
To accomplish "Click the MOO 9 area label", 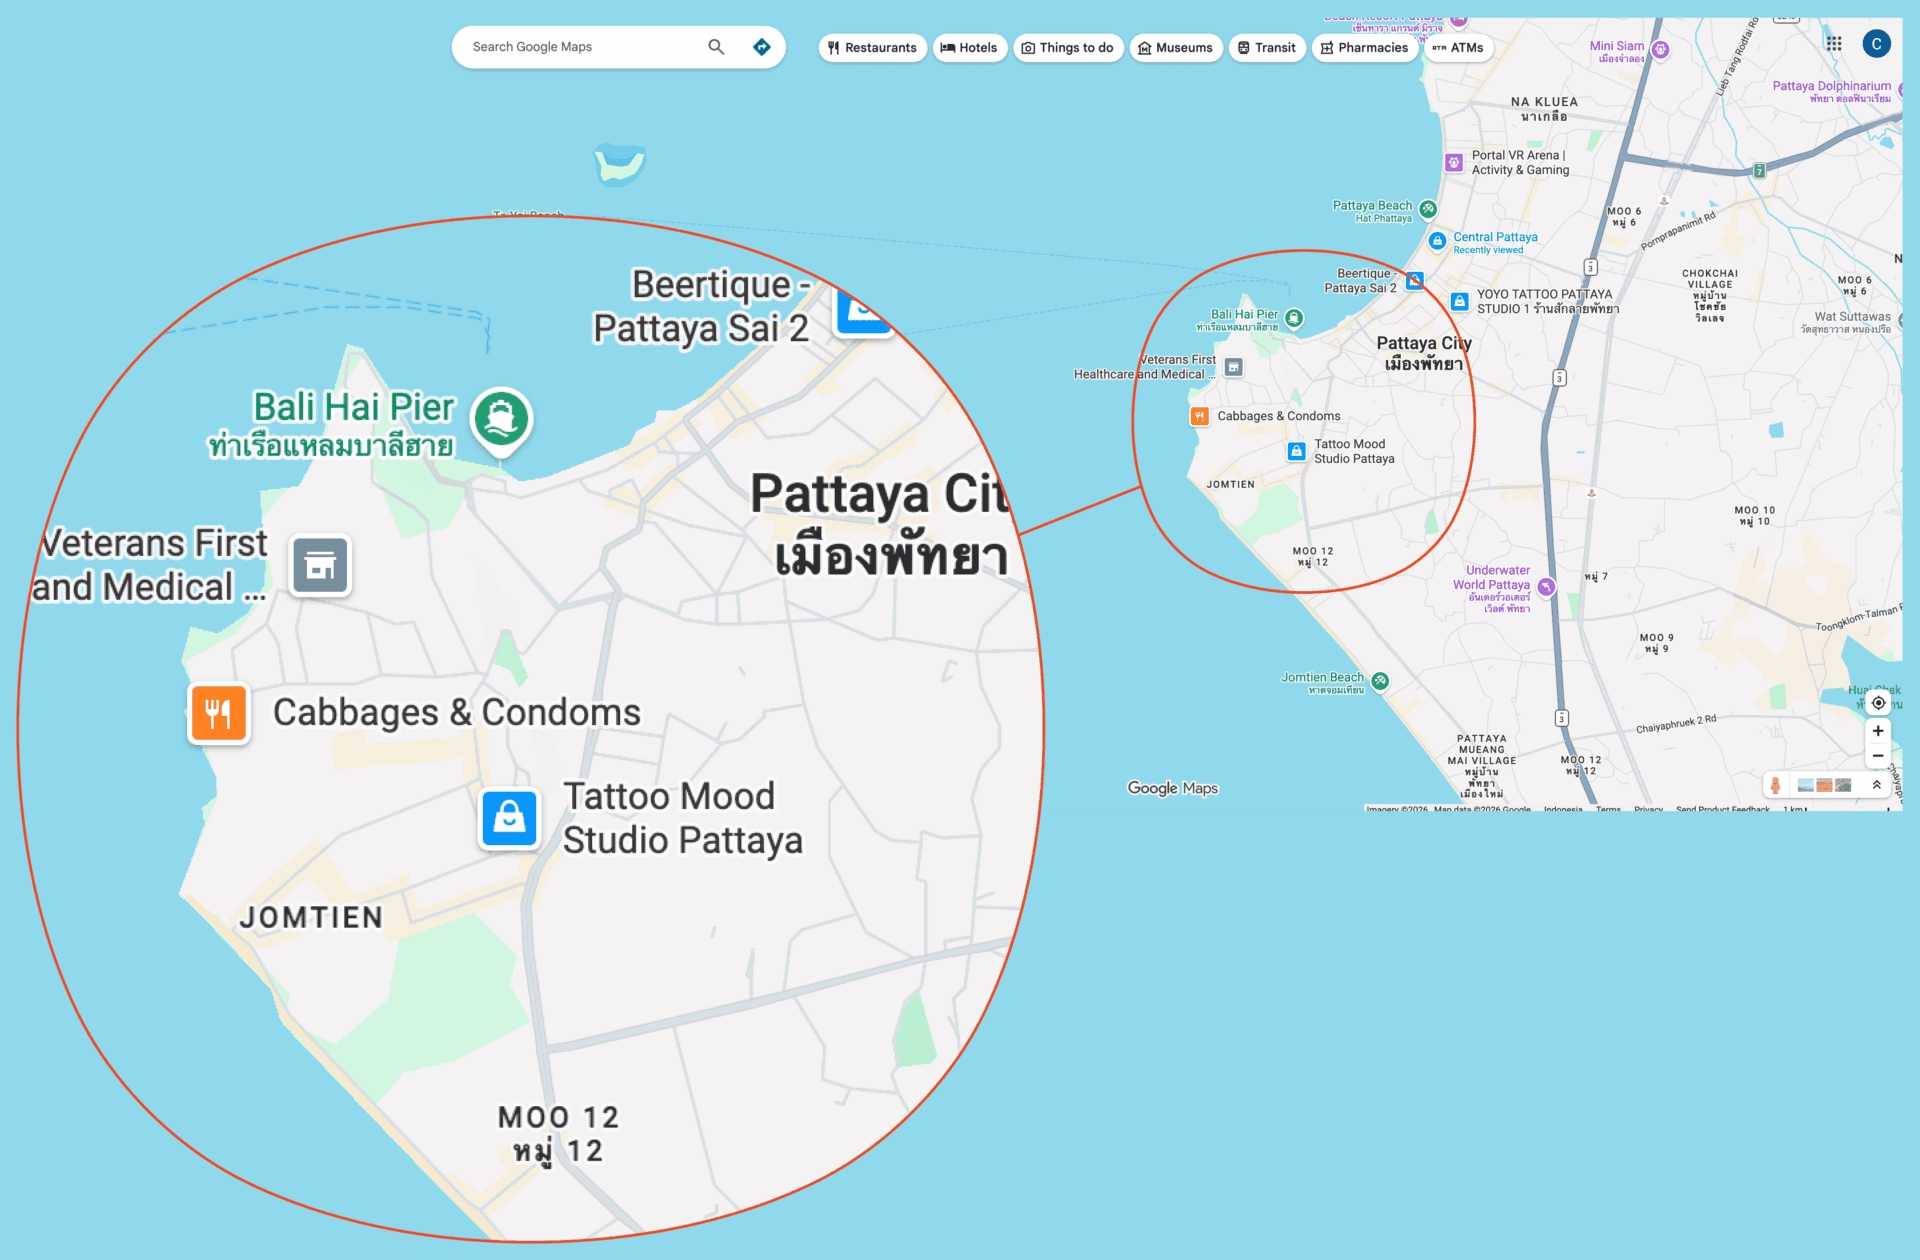I will point(1656,643).
